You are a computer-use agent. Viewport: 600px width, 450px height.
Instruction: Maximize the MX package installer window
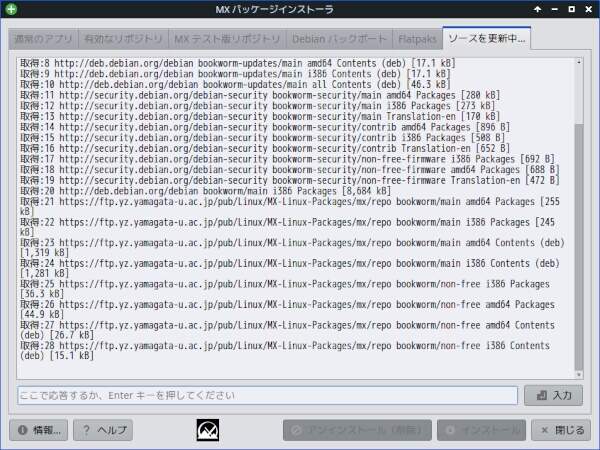click(x=571, y=10)
